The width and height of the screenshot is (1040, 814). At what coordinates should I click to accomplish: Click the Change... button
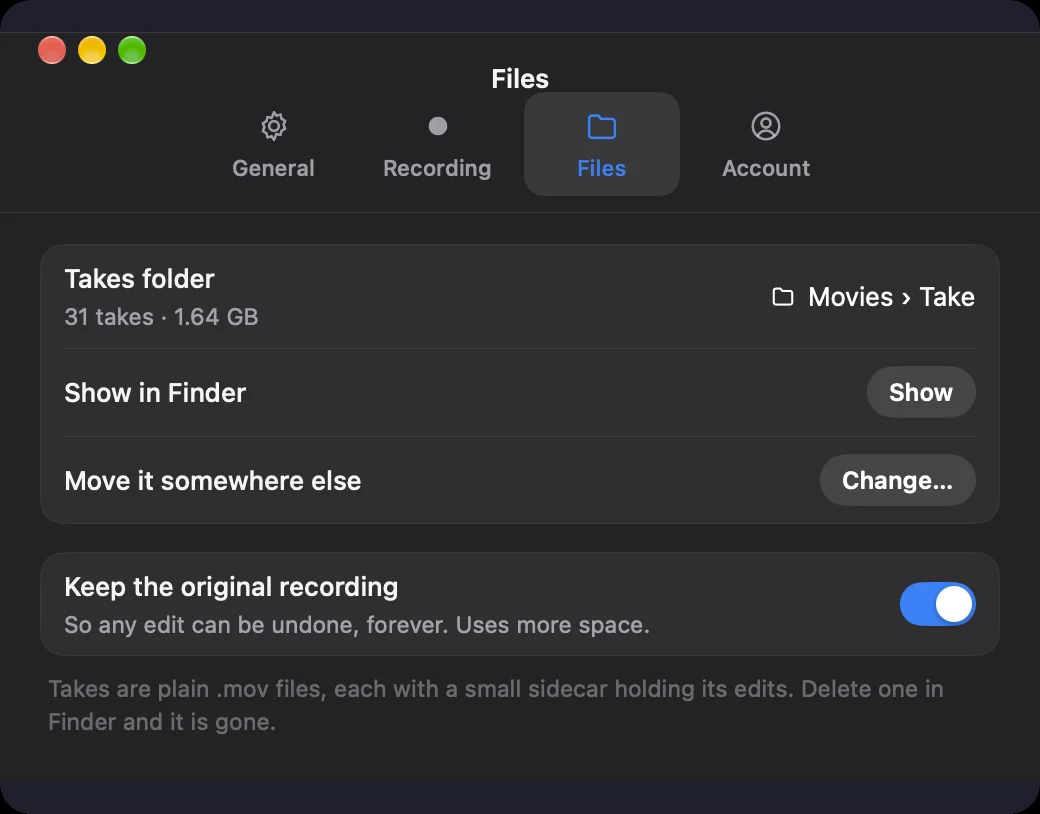tap(897, 480)
